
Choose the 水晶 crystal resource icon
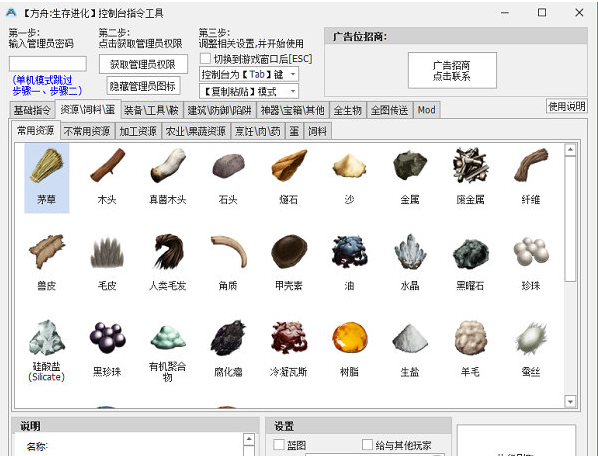coord(410,252)
